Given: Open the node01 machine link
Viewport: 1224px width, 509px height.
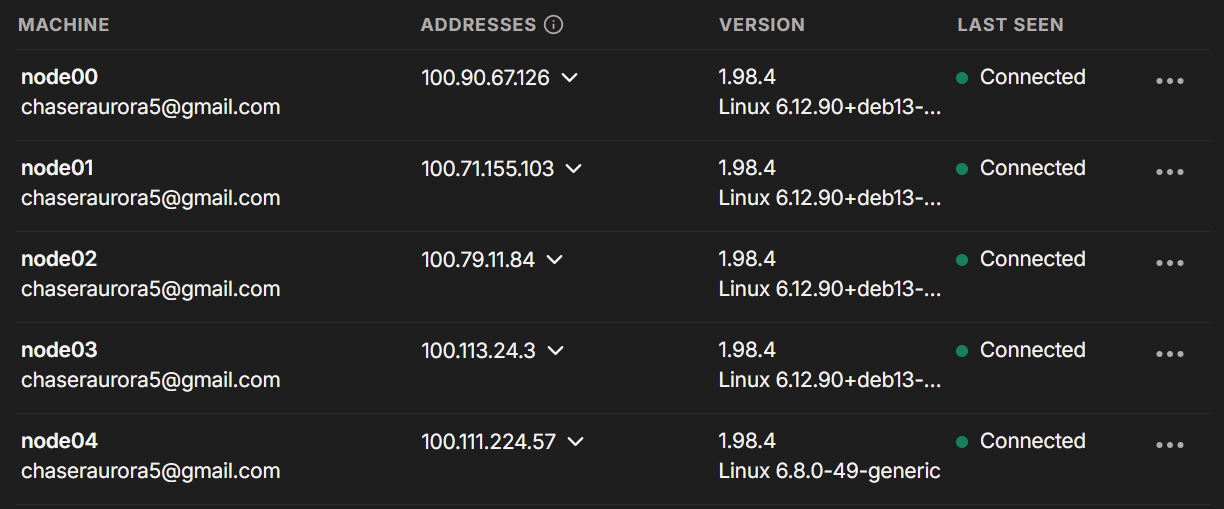Looking at the screenshot, I should pos(57,168).
